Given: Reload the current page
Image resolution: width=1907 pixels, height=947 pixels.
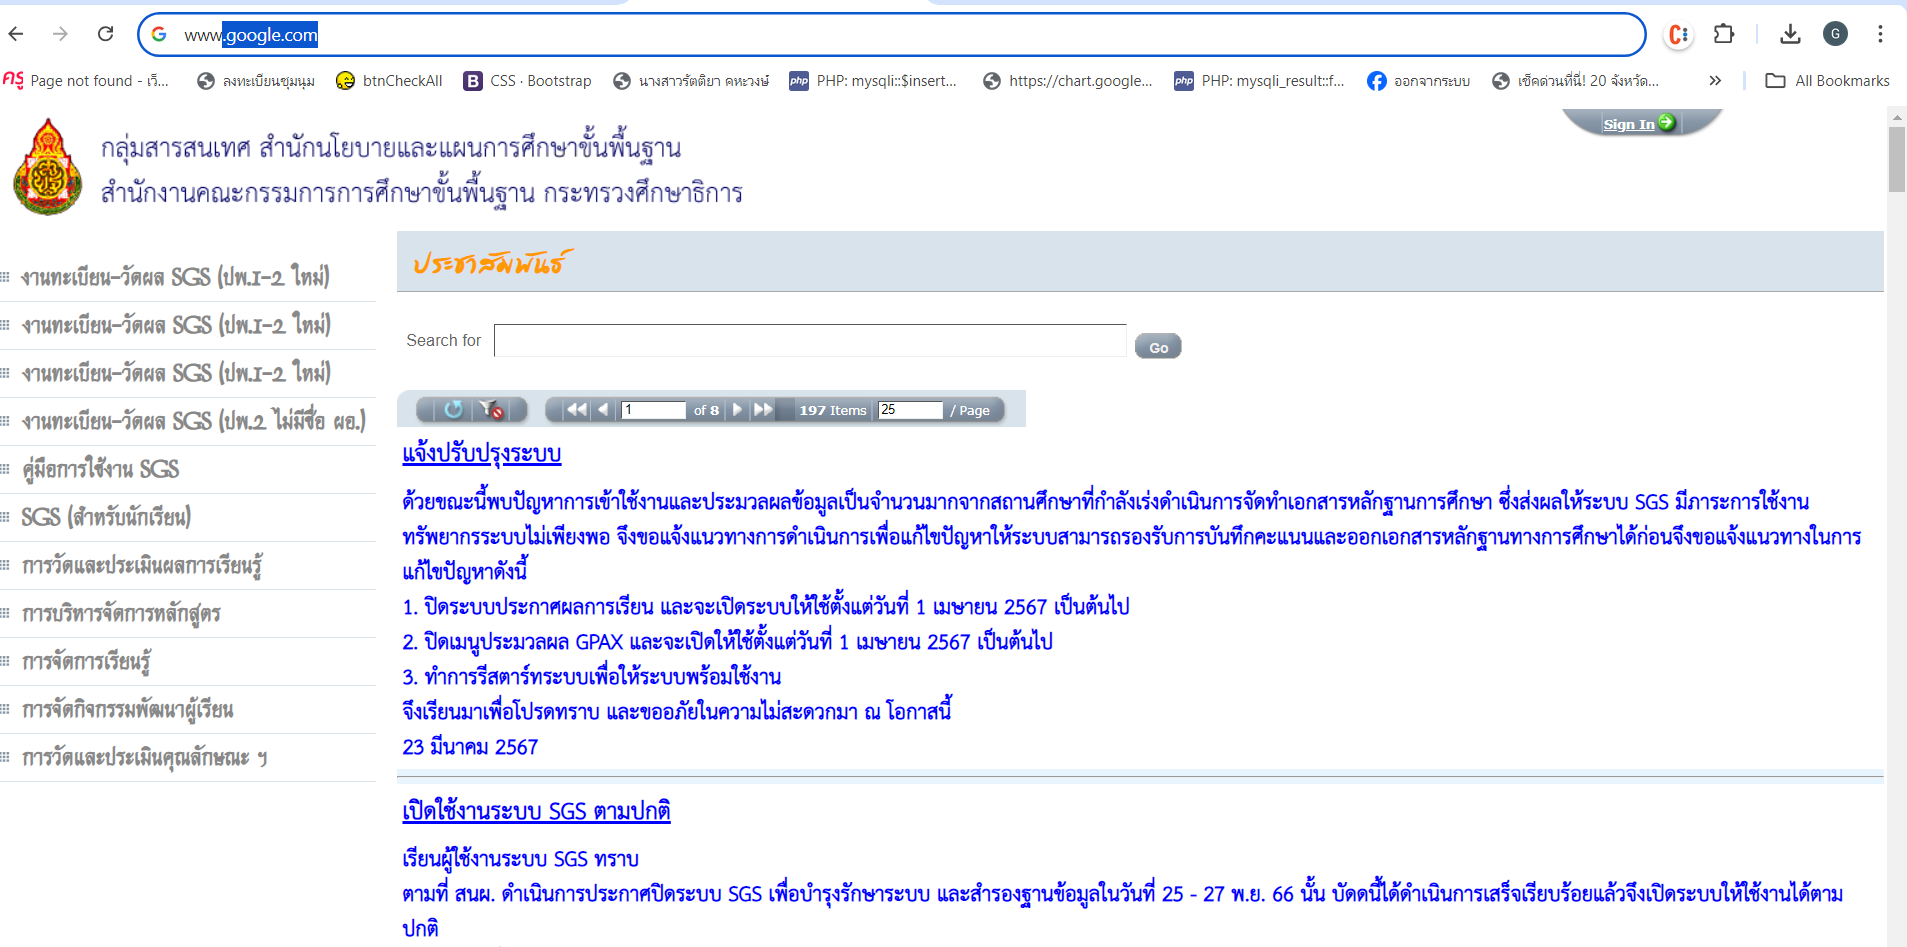Looking at the screenshot, I should click(105, 34).
